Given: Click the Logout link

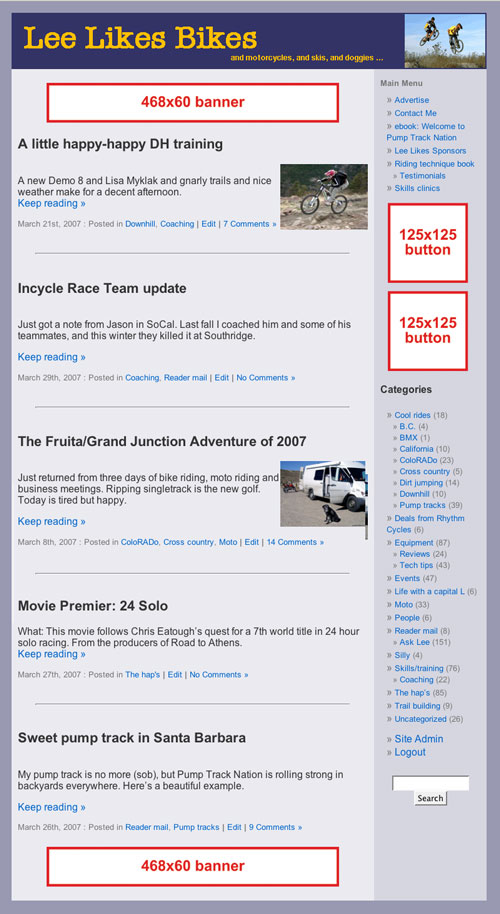Looking at the screenshot, I should (410, 753).
